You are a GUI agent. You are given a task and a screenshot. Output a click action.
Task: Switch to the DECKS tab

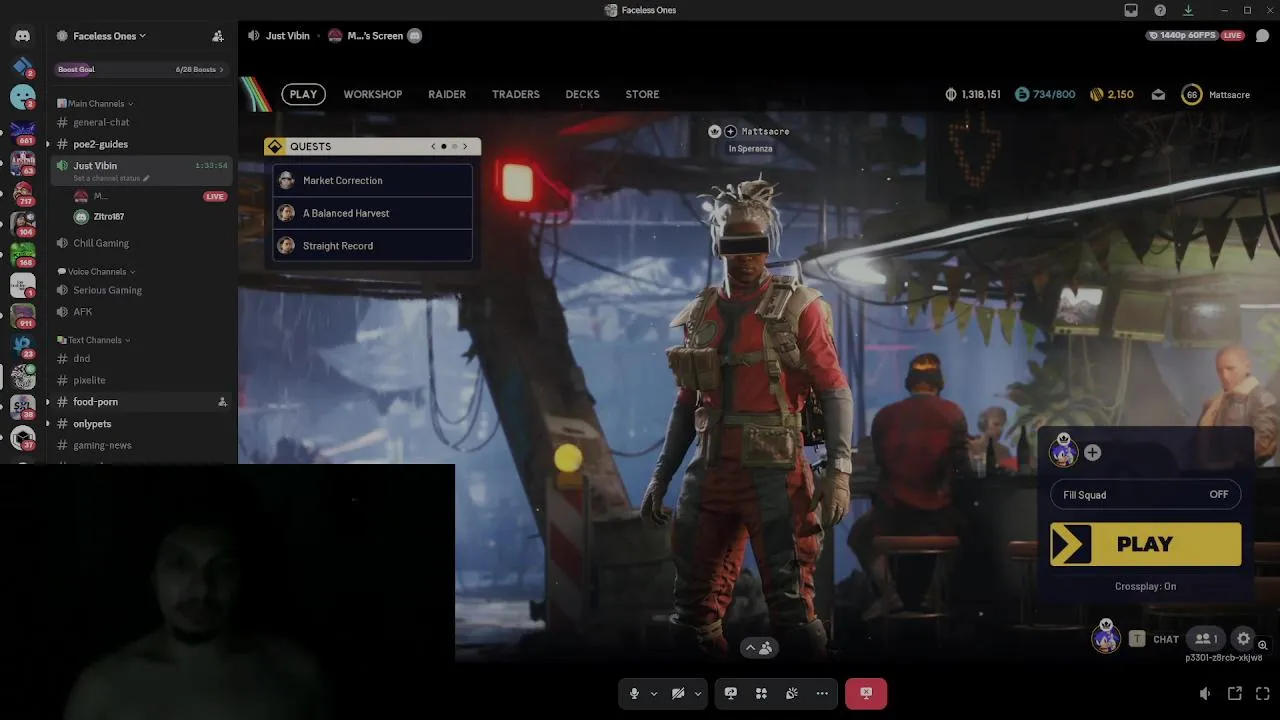[582, 94]
